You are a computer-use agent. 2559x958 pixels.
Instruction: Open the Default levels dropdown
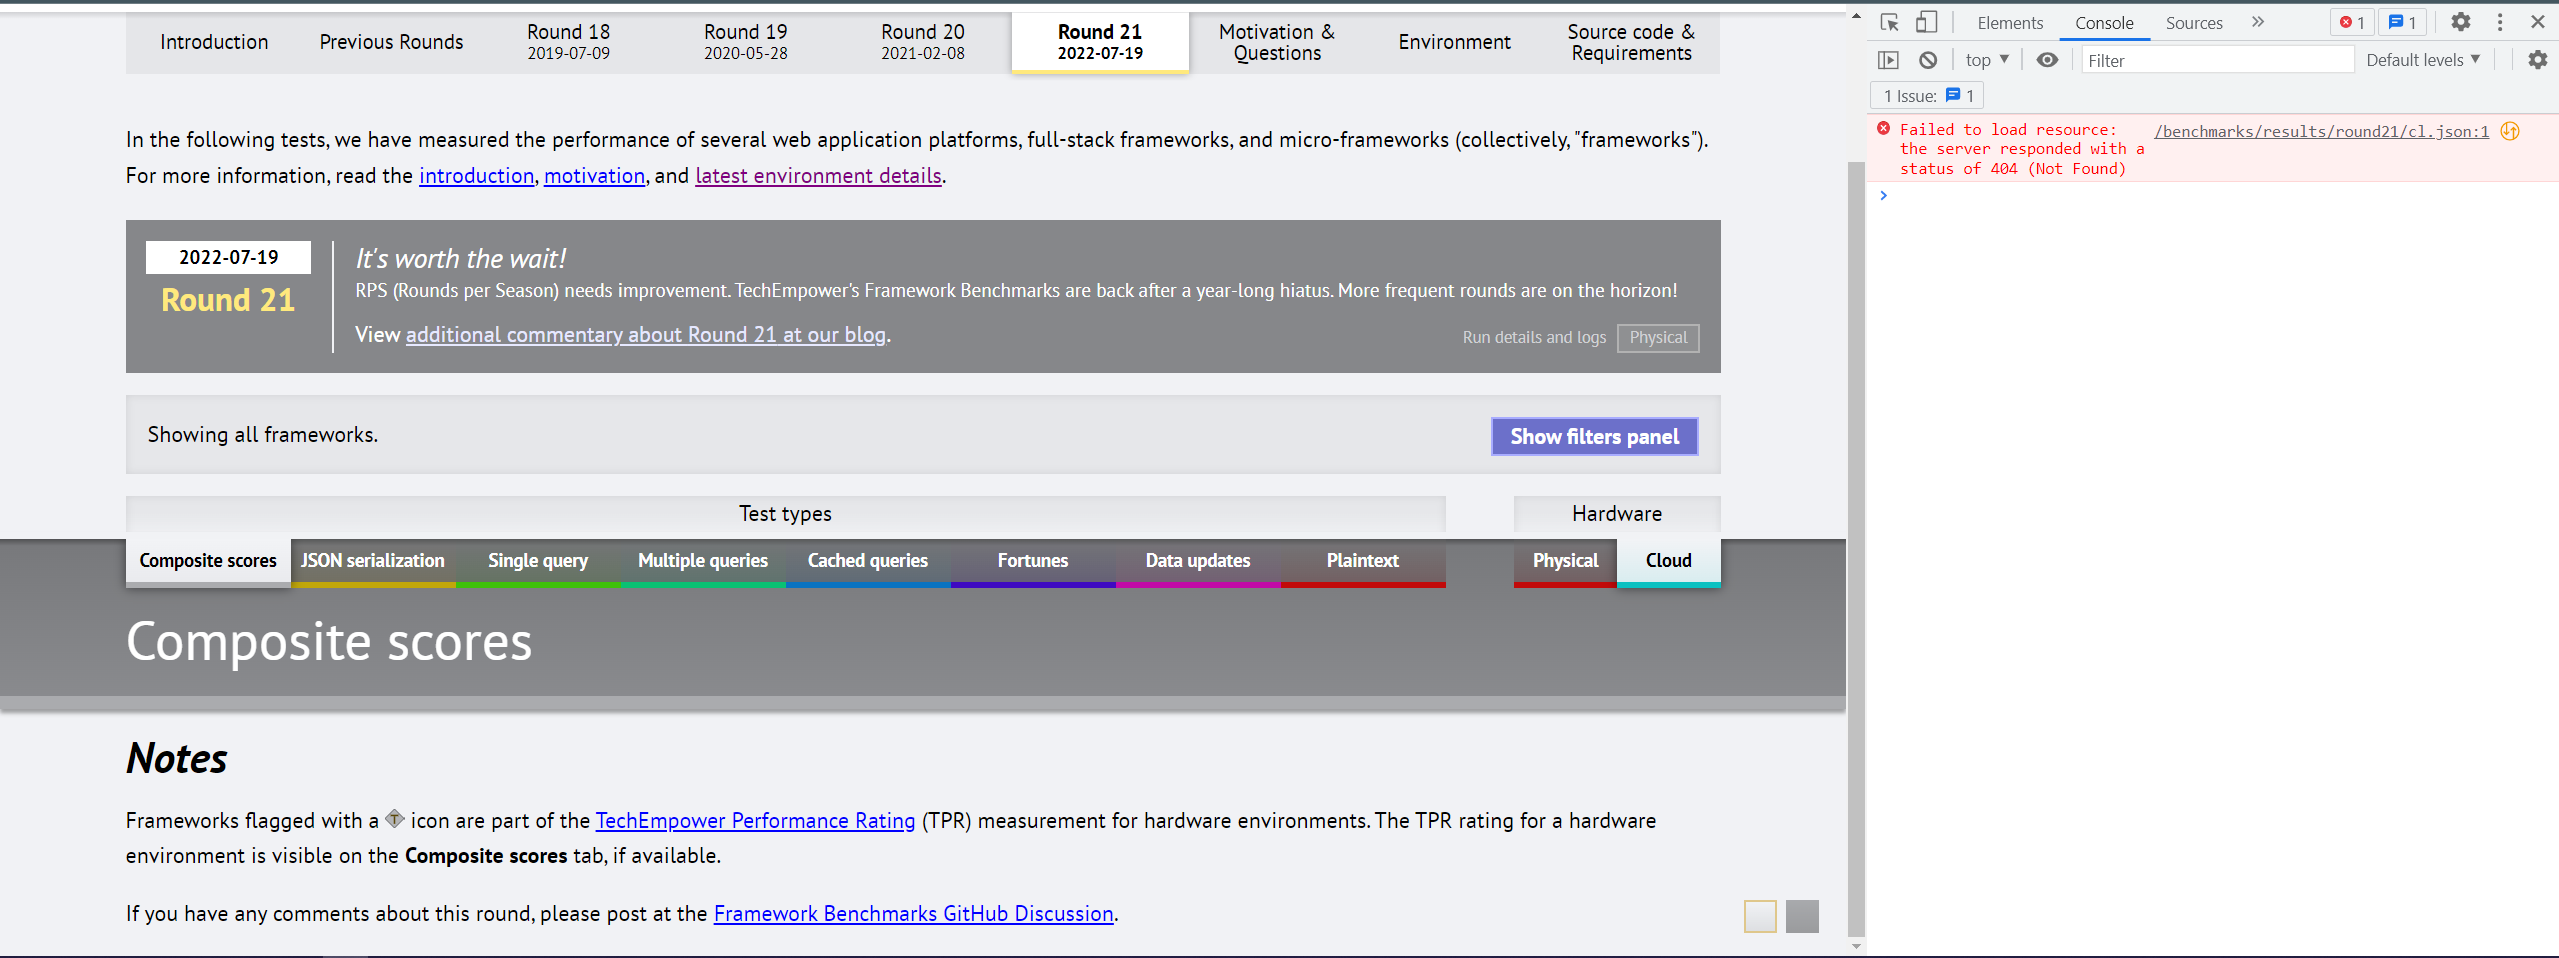click(2423, 60)
